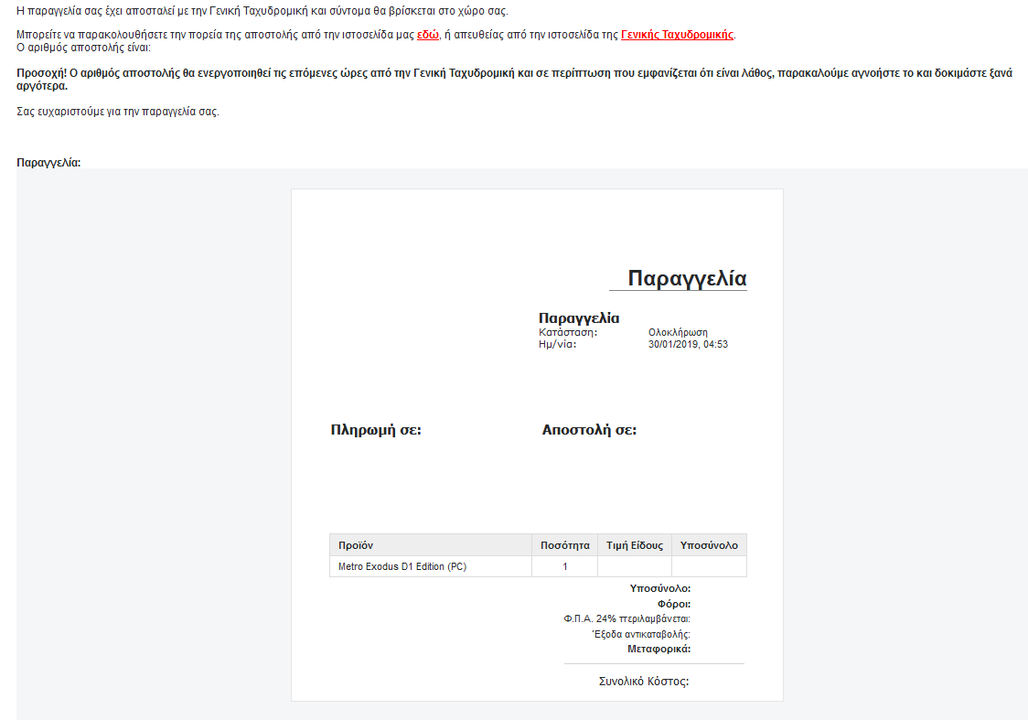
Task: Click the 'Ο αριθμός αποστολής είναι:' line
Action: coord(83,47)
